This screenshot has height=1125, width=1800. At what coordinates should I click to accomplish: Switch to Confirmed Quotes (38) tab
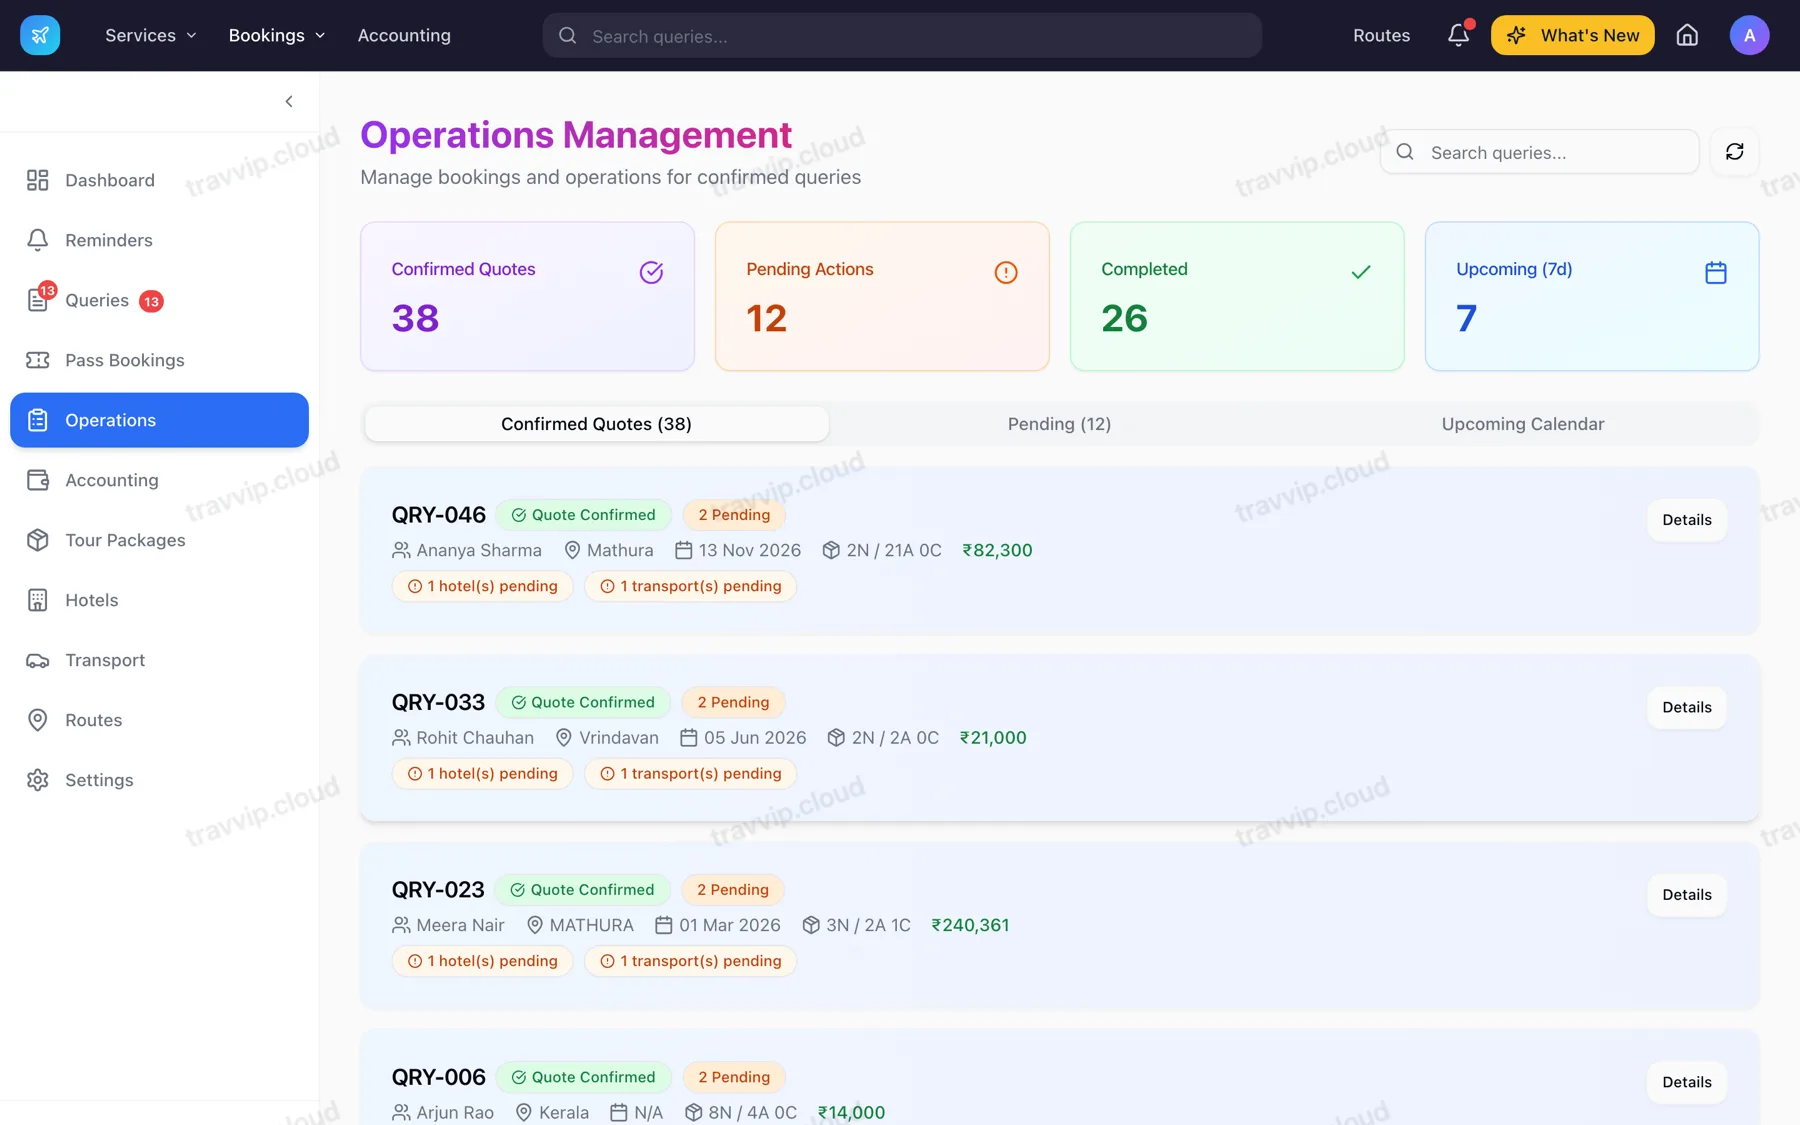point(596,424)
